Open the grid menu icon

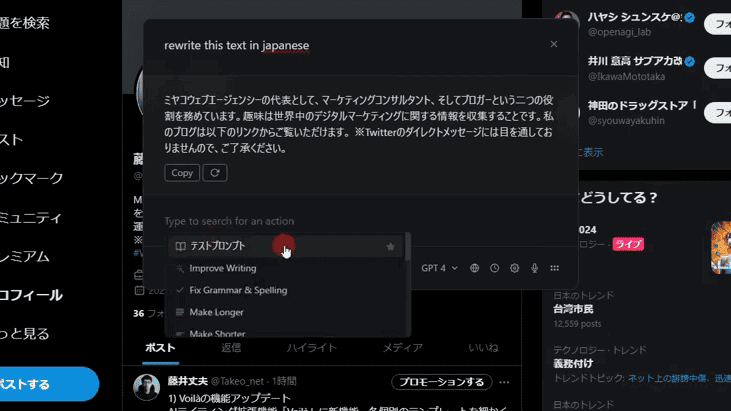[554, 268]
